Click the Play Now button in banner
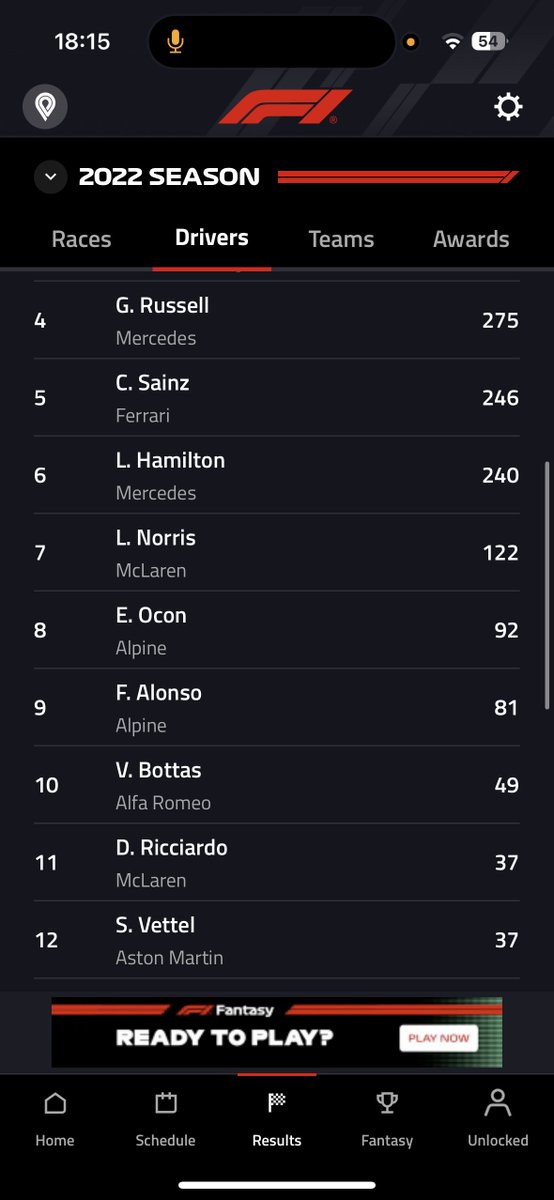The height and width of the screenshot is (1200, 554). [438, 1038]
